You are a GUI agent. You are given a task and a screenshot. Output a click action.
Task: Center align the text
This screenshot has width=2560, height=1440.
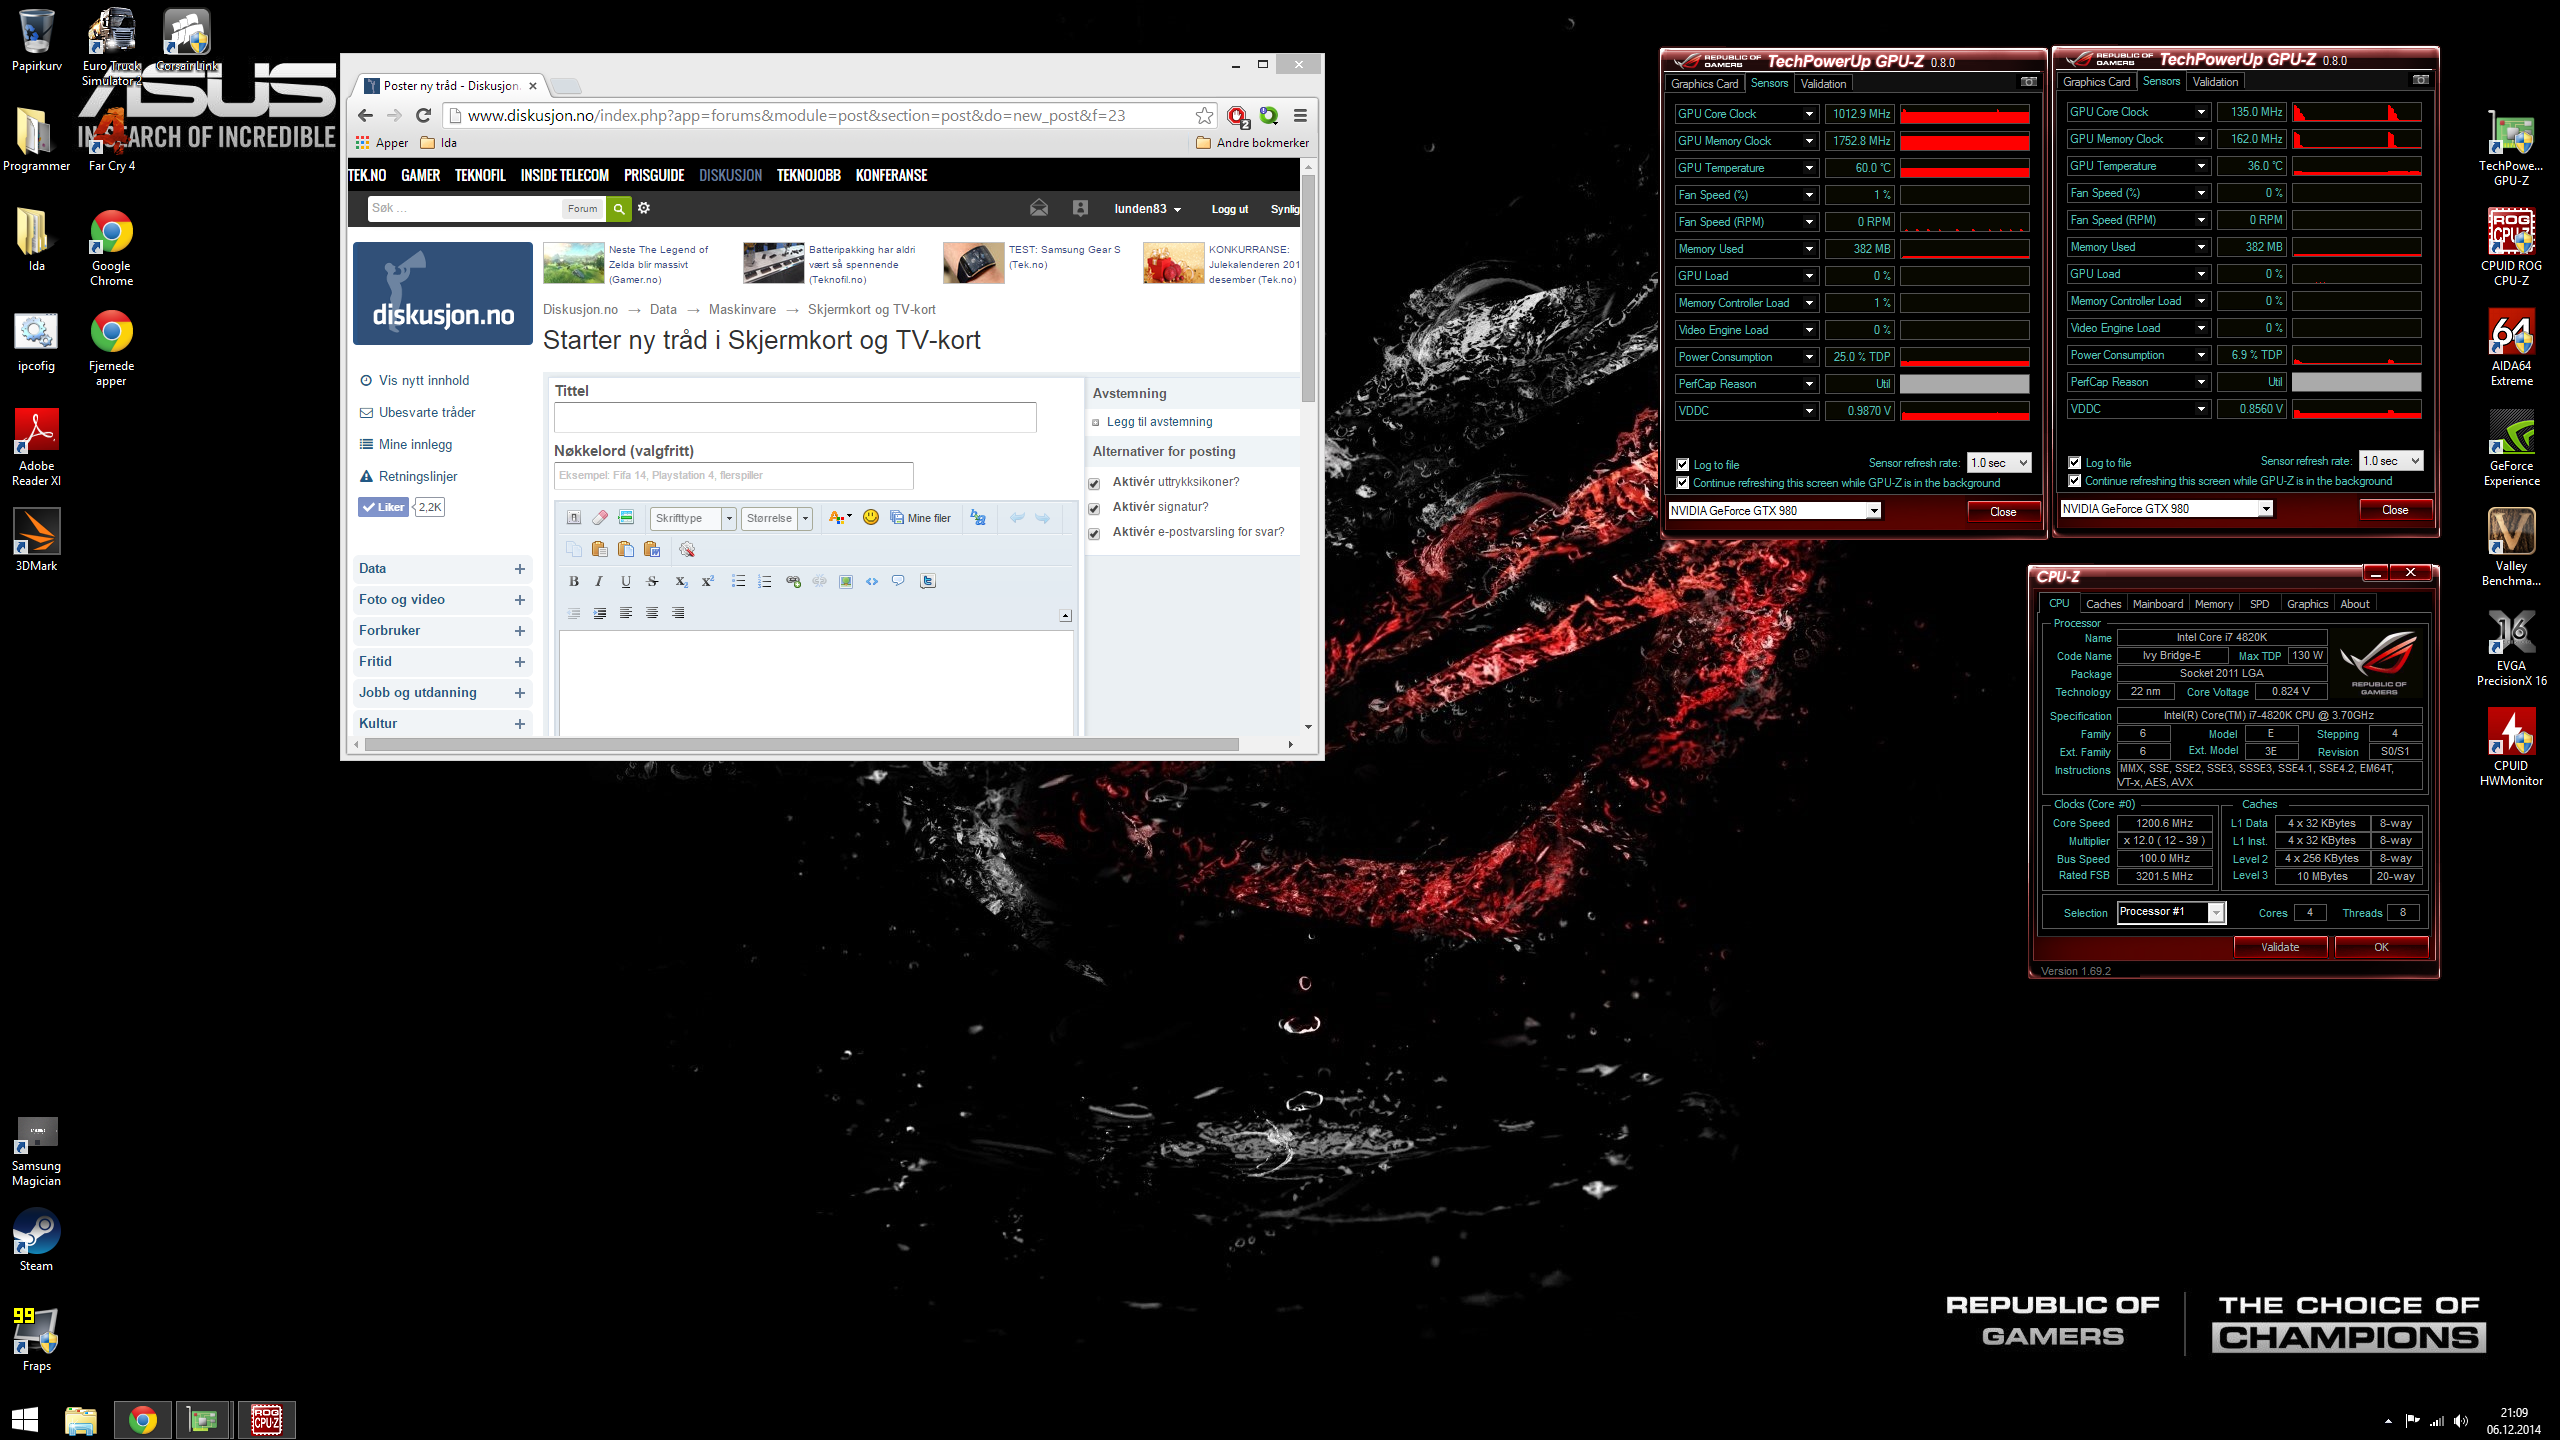pyautogui.click(x=652, y=613)
